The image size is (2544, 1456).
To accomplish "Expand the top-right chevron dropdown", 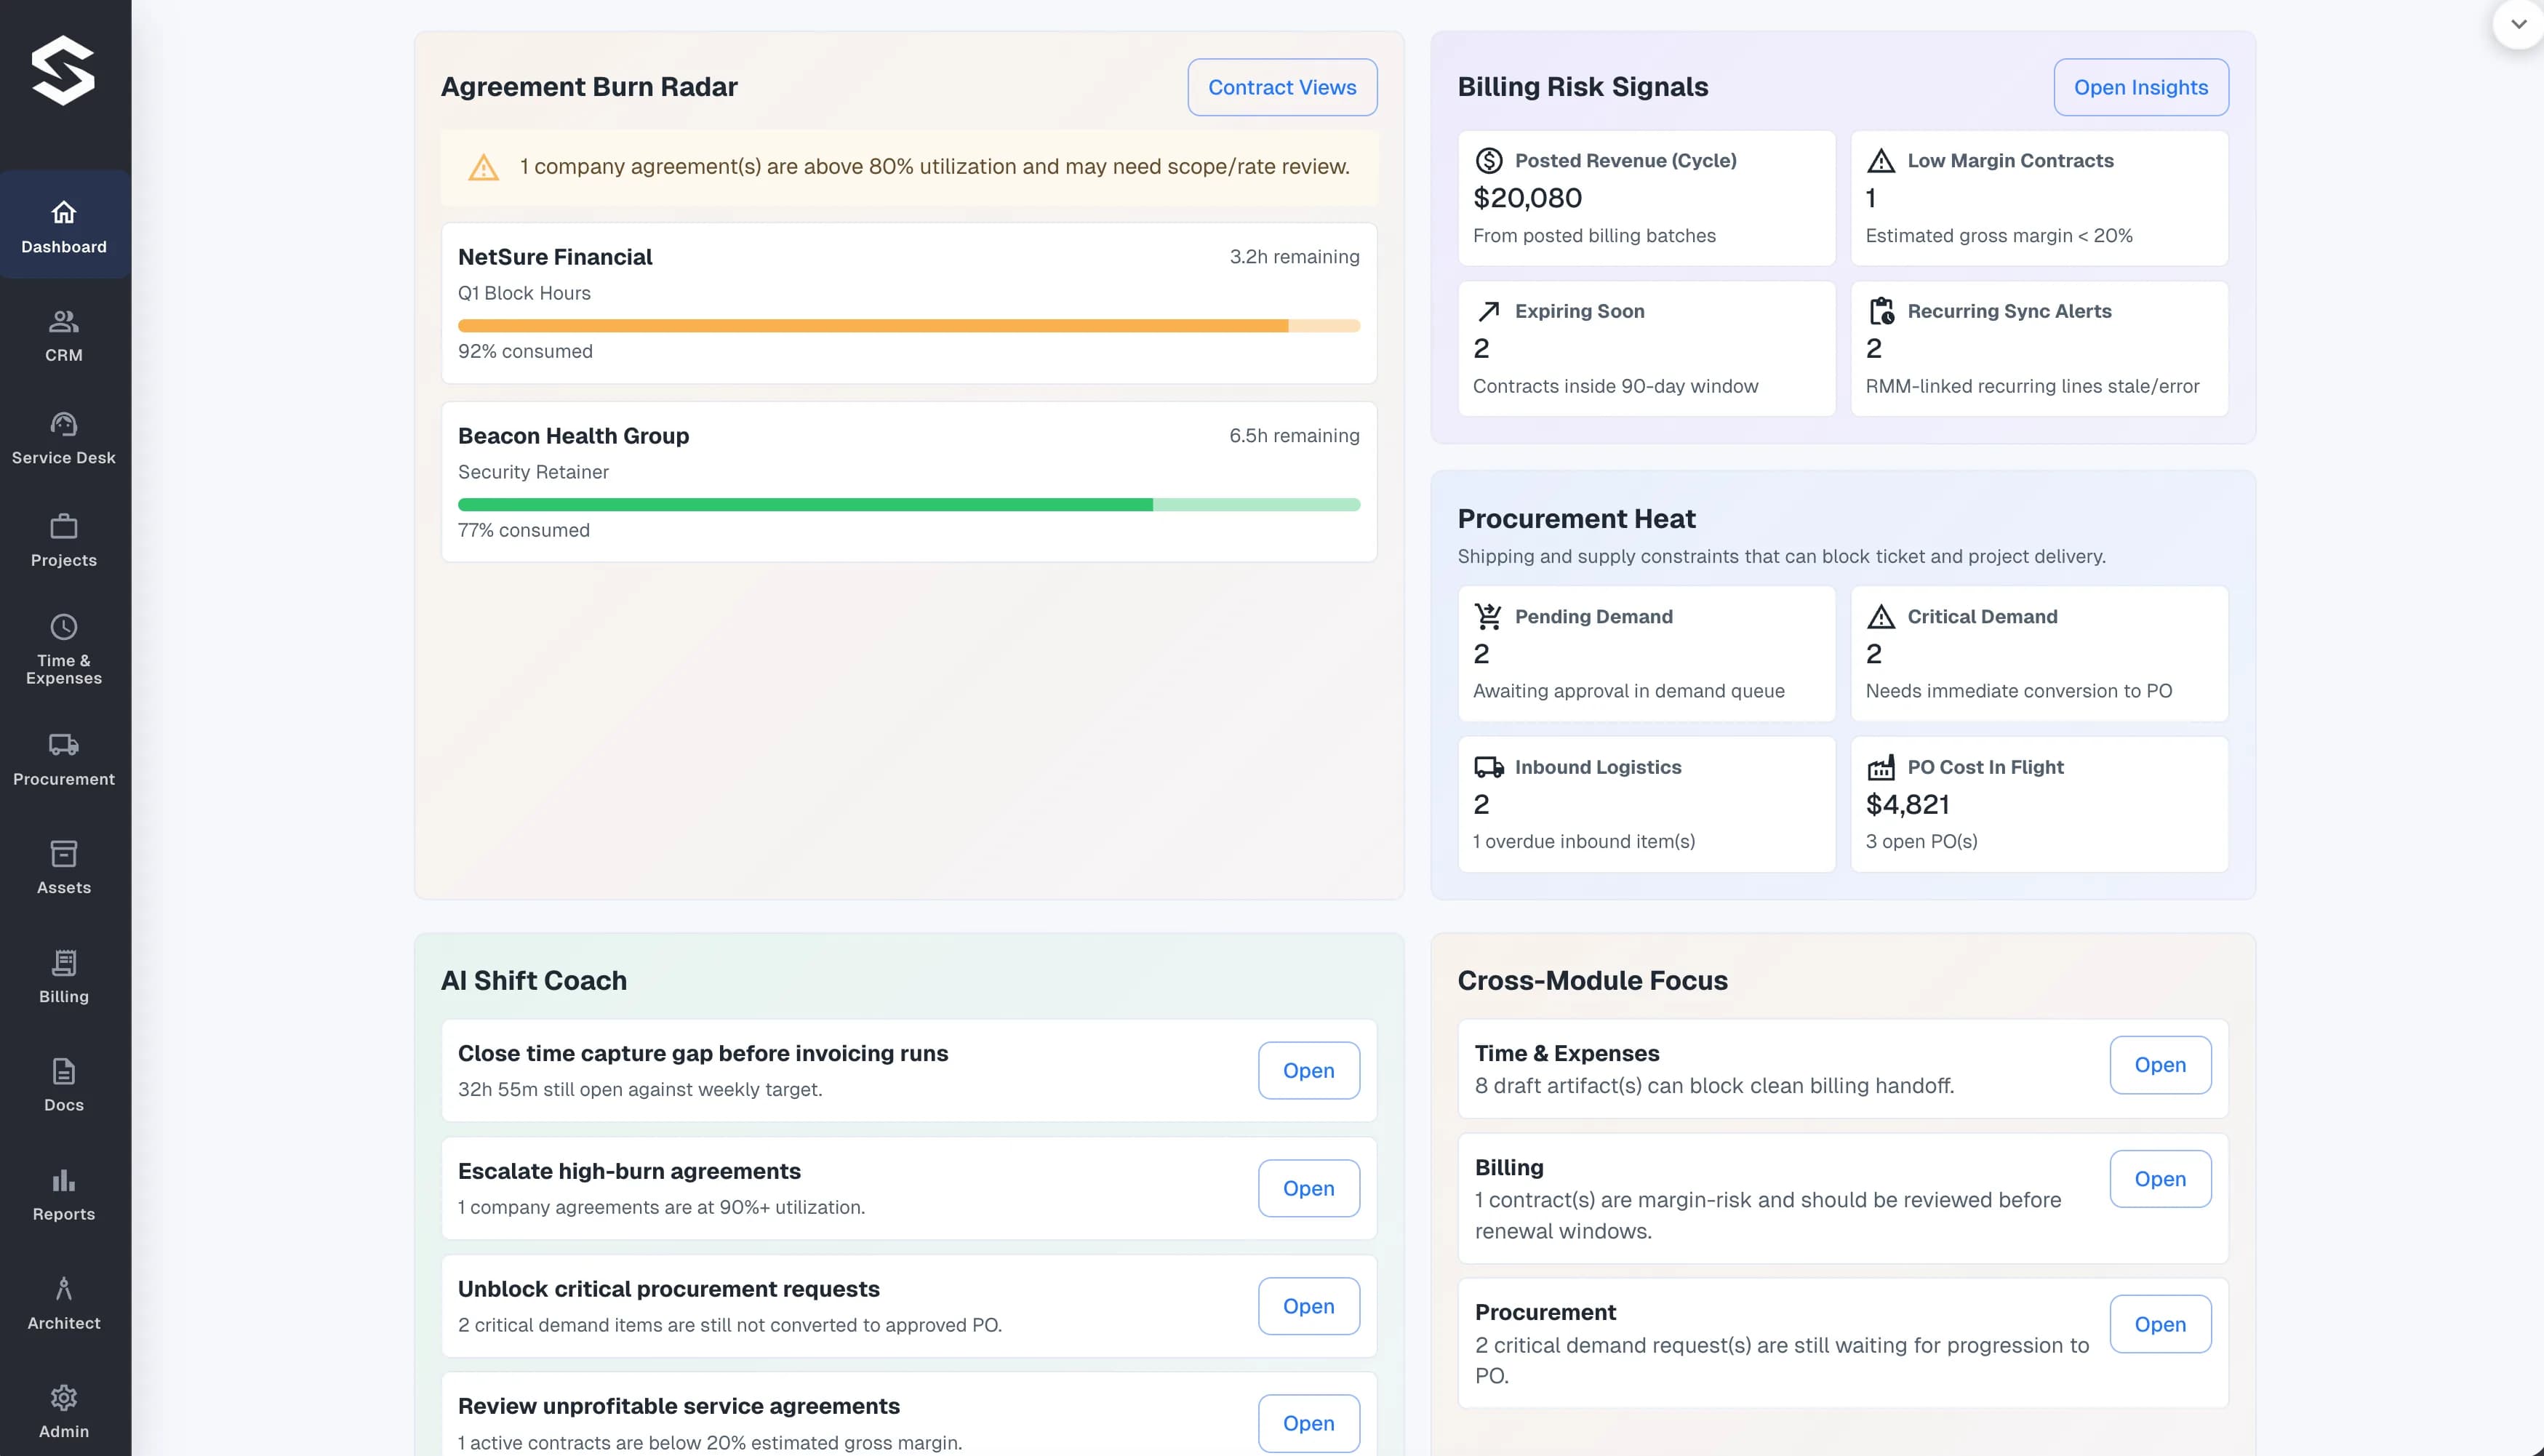I will click(2518, 24).
